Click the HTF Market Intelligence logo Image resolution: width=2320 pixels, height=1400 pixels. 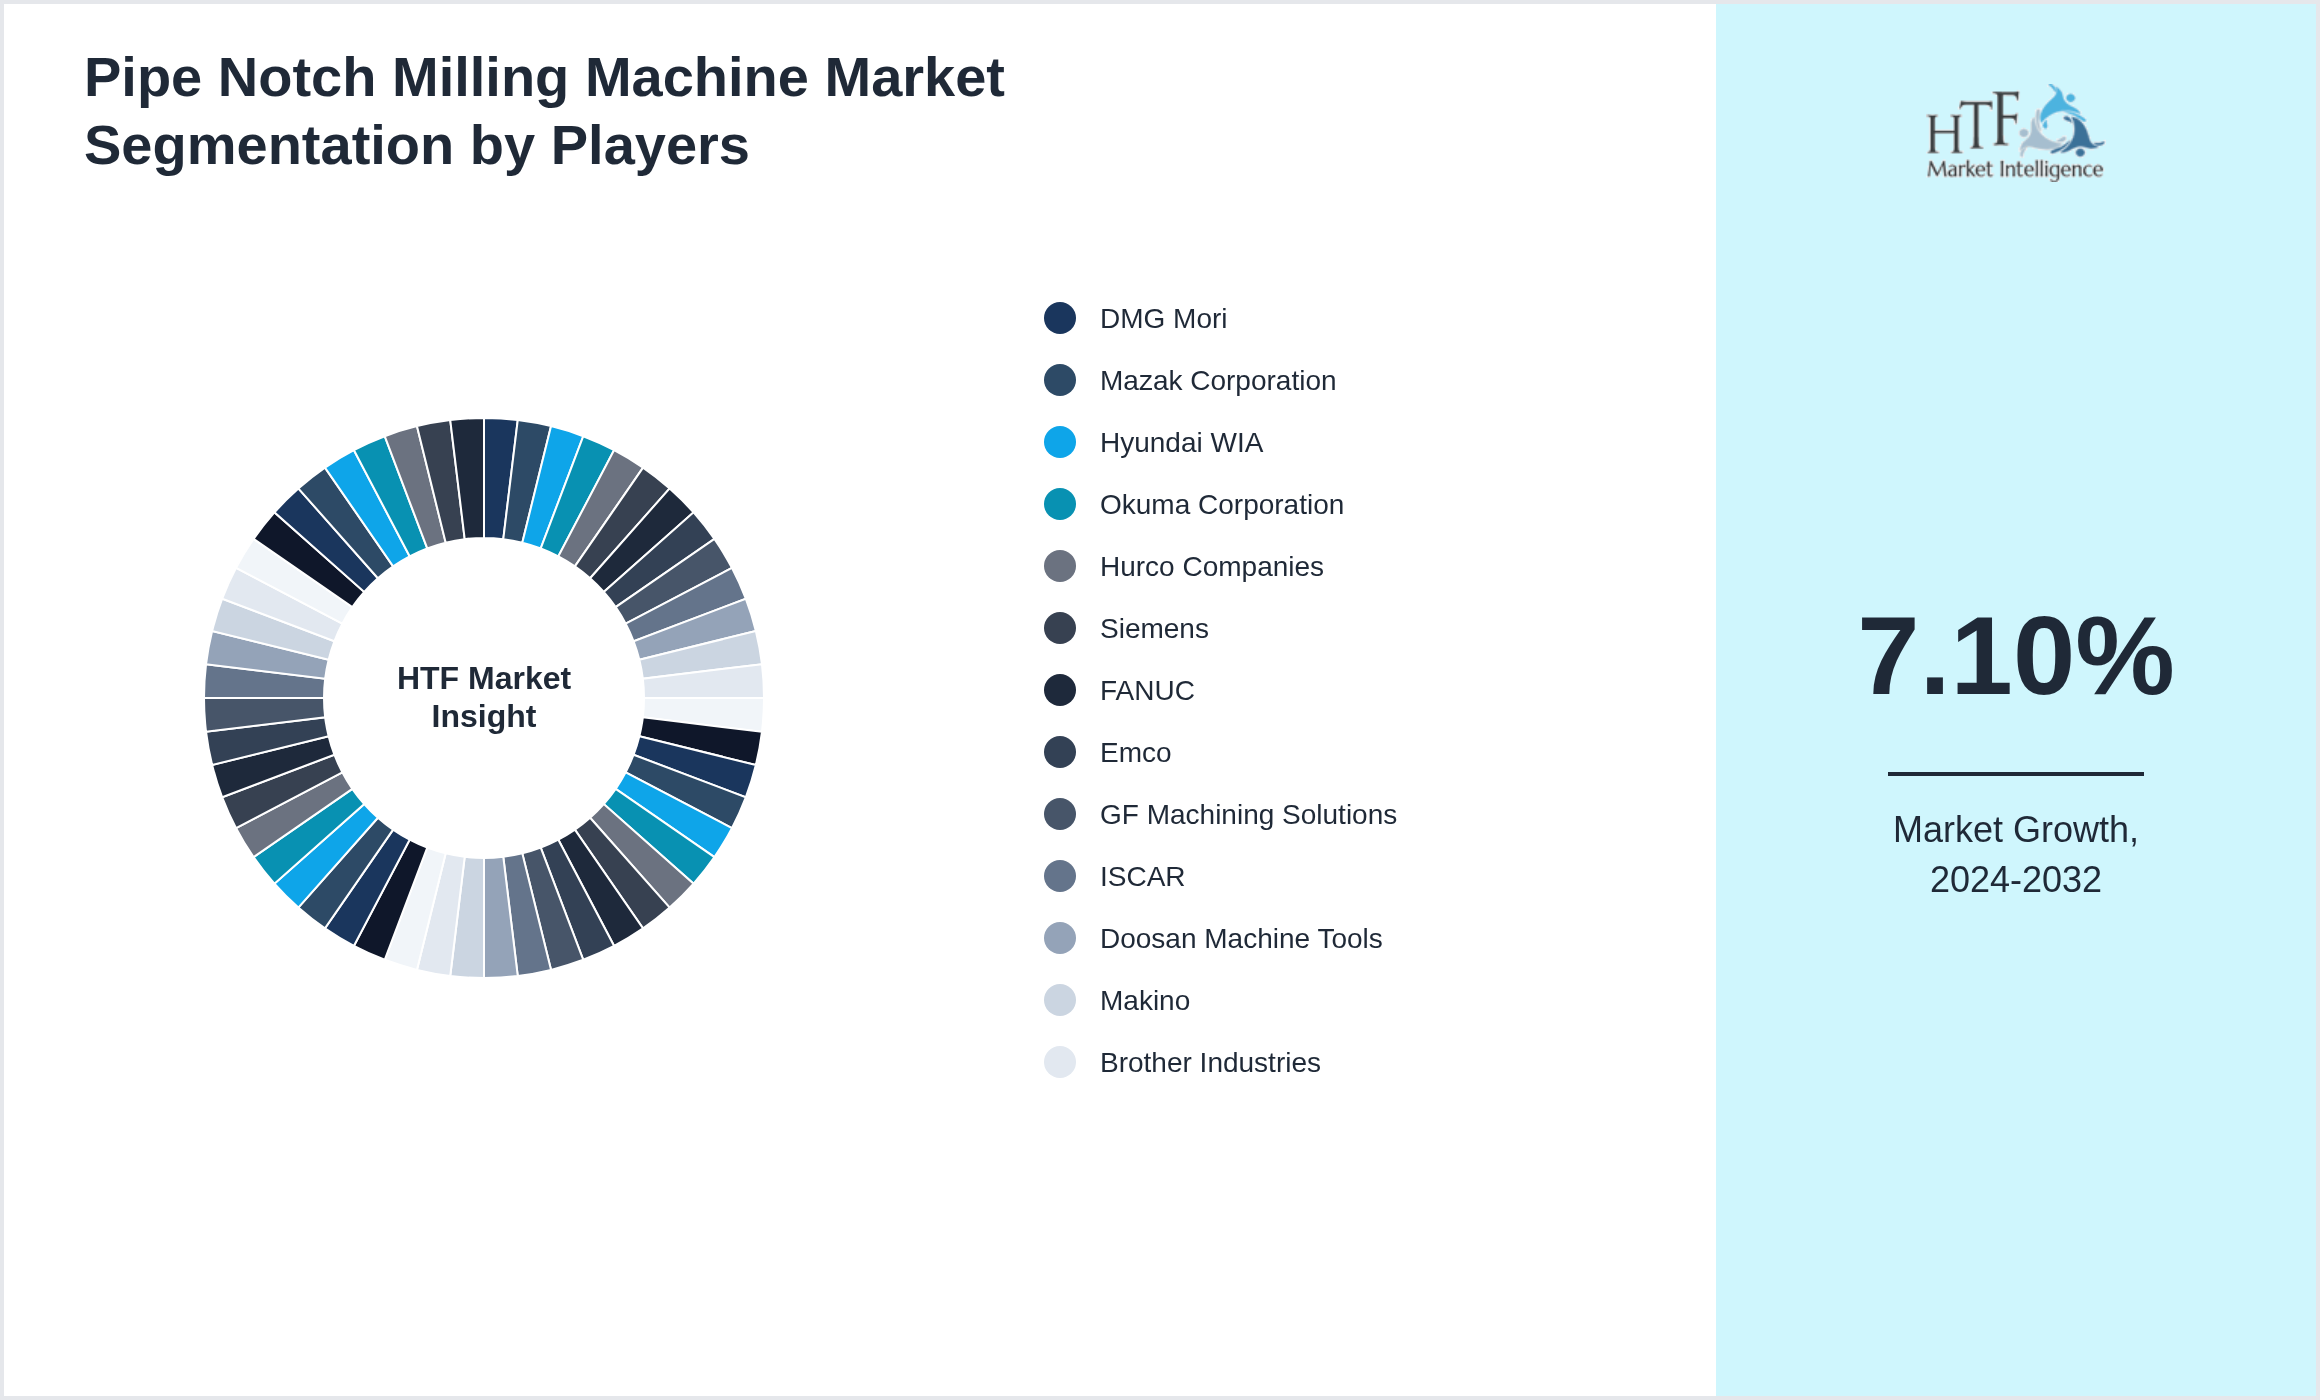pos(2015,132)
